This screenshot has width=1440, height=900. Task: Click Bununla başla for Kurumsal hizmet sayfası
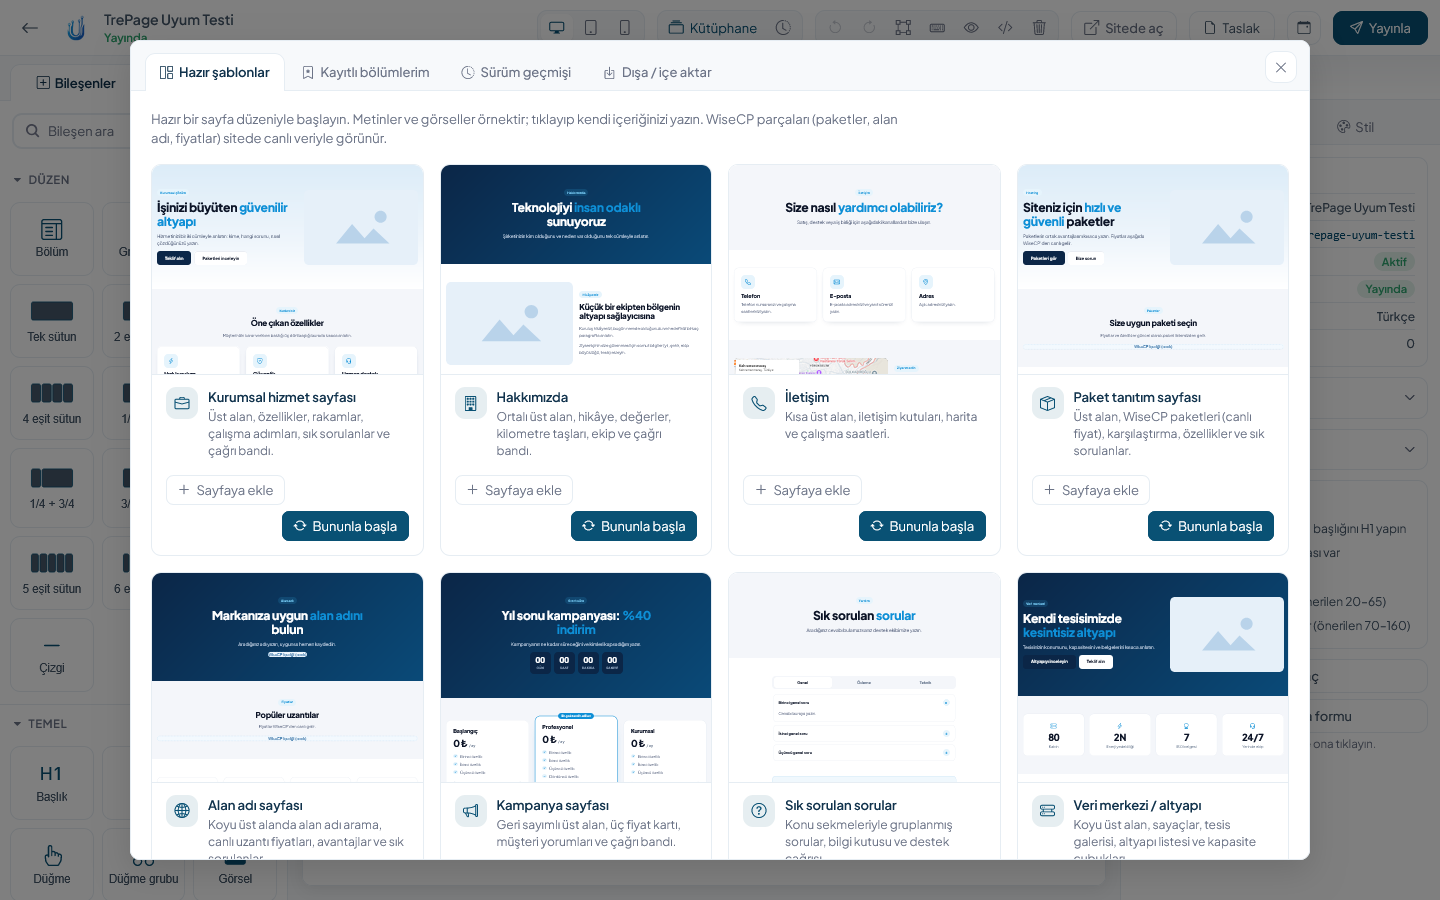[x=345, y=526]
